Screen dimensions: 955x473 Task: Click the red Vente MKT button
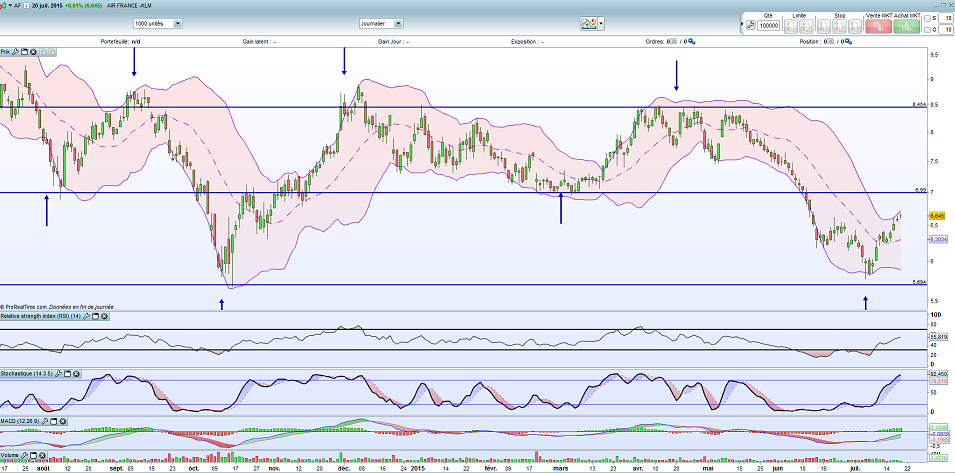(878, 26)
